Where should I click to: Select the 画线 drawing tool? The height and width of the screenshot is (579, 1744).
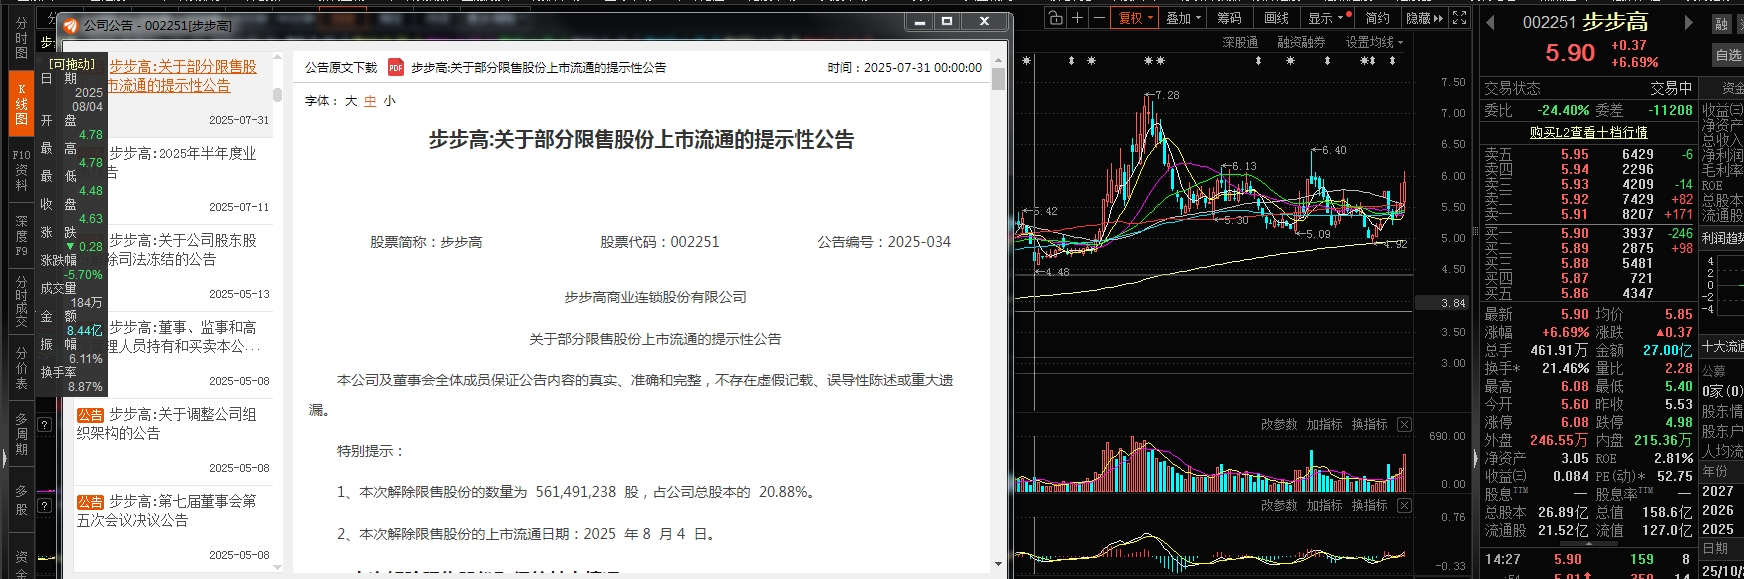(1276, 18)
